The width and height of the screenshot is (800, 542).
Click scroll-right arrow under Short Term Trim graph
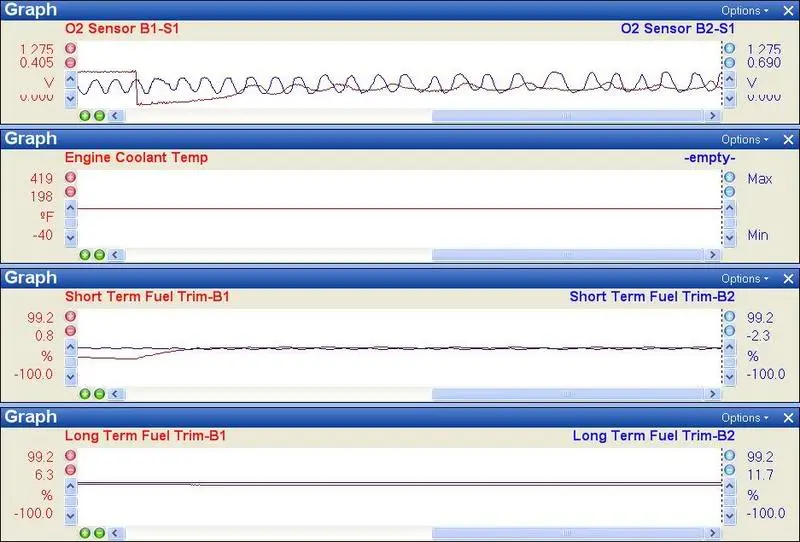pos(712,394)
